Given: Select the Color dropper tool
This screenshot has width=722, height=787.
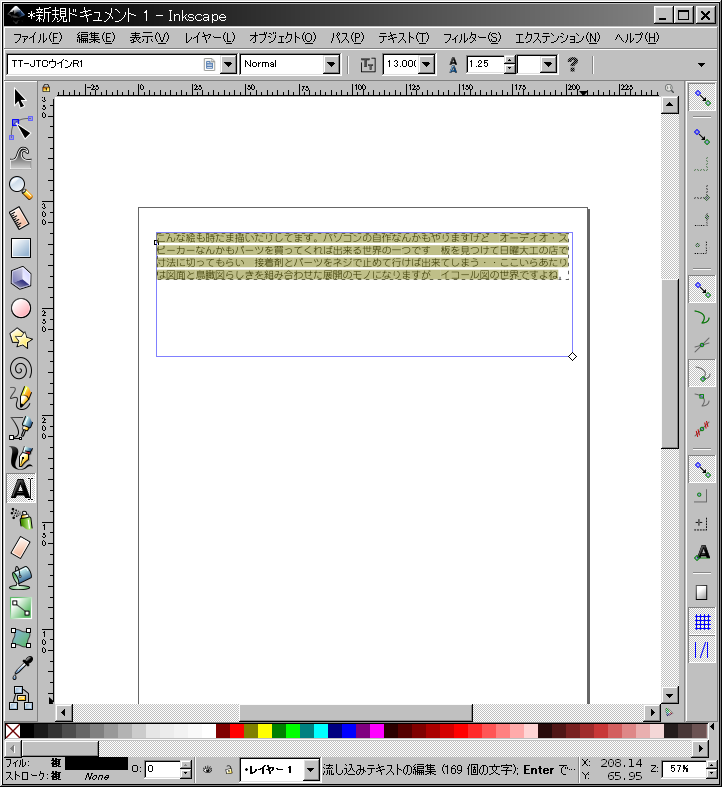Looking at the screenshot, I should click(x=20, y=668).
